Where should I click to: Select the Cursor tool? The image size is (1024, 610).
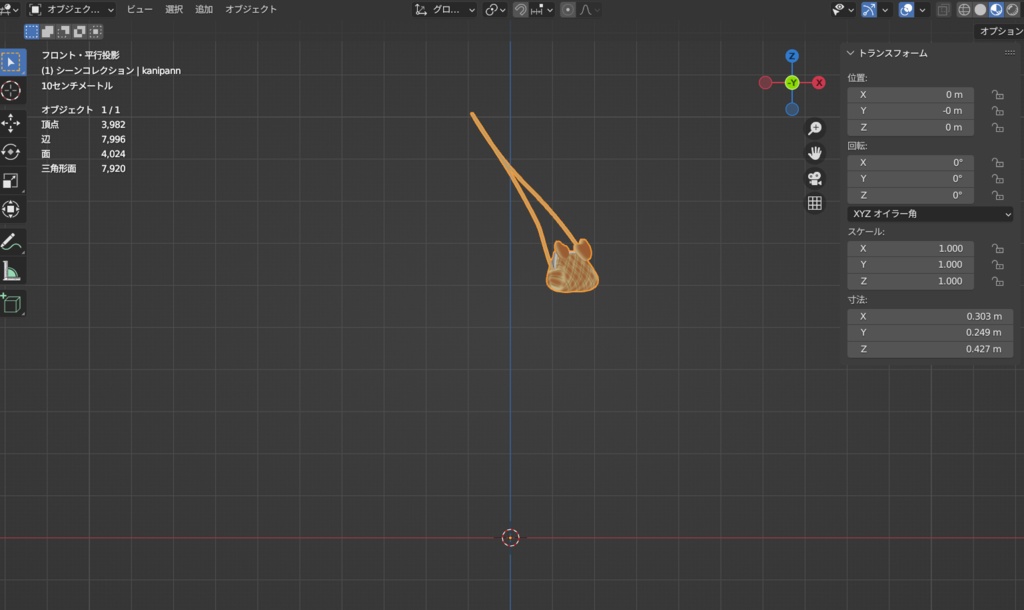[11, 91]
